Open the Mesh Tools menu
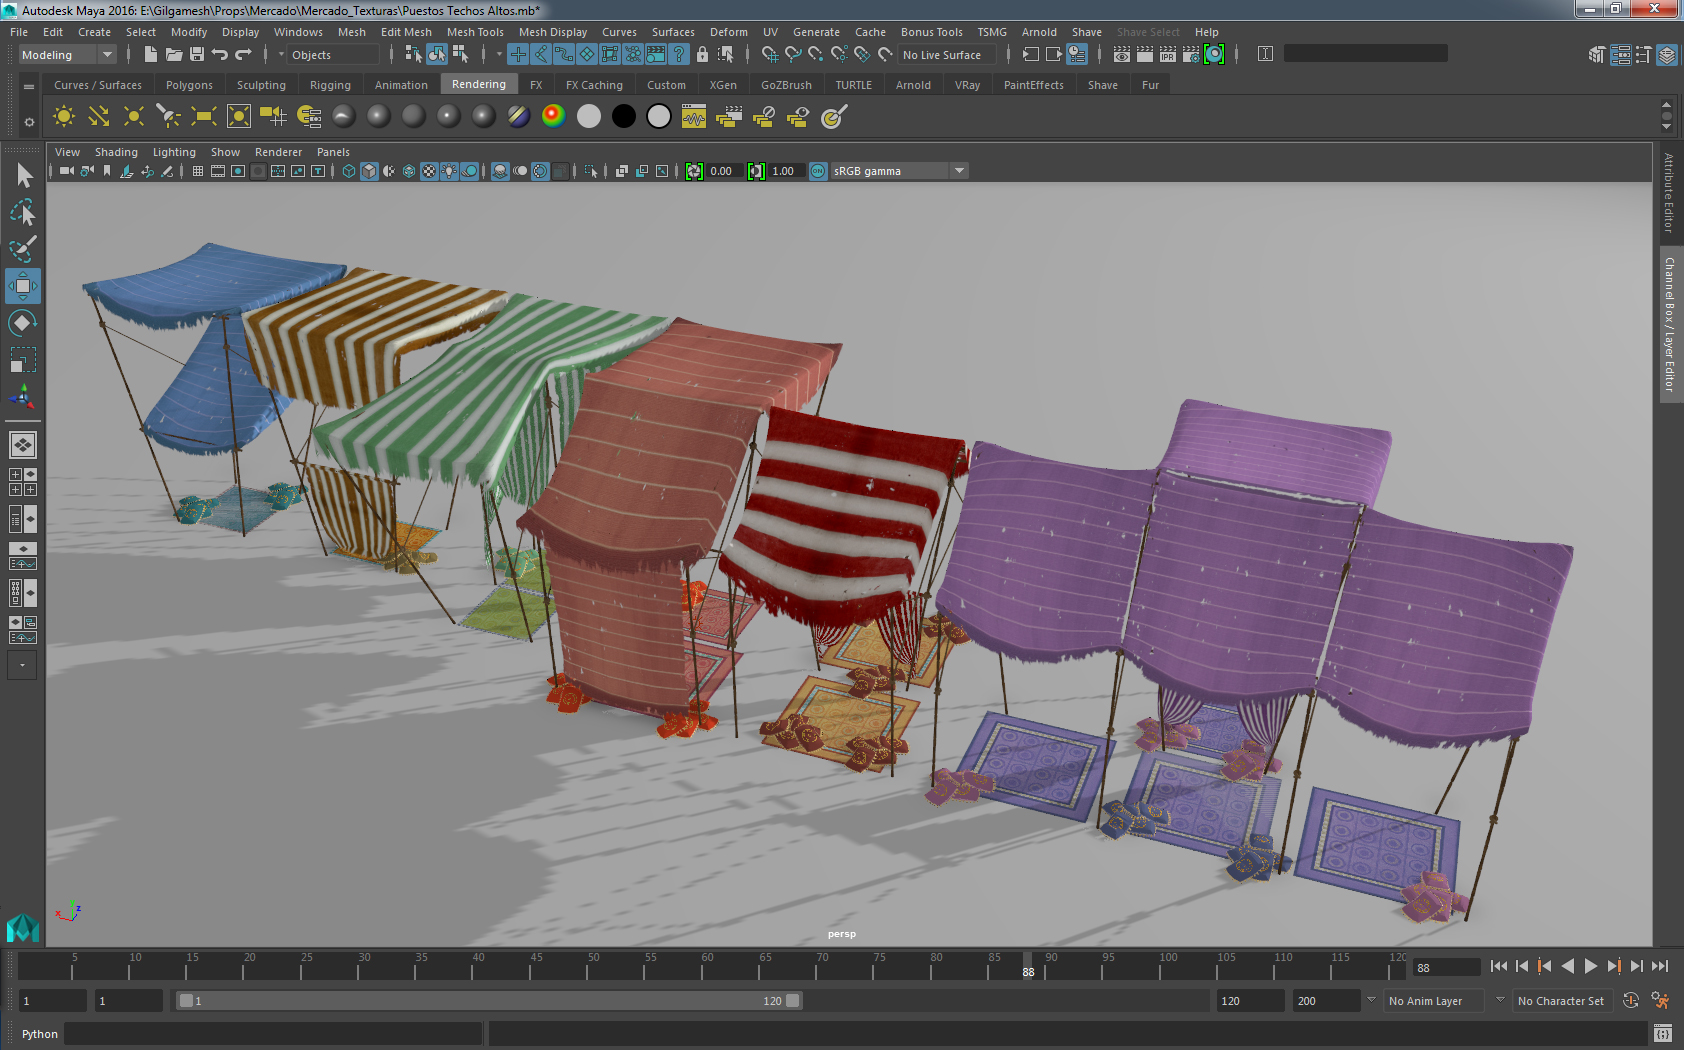The image size is (1684, 1050). pos(475,32)
